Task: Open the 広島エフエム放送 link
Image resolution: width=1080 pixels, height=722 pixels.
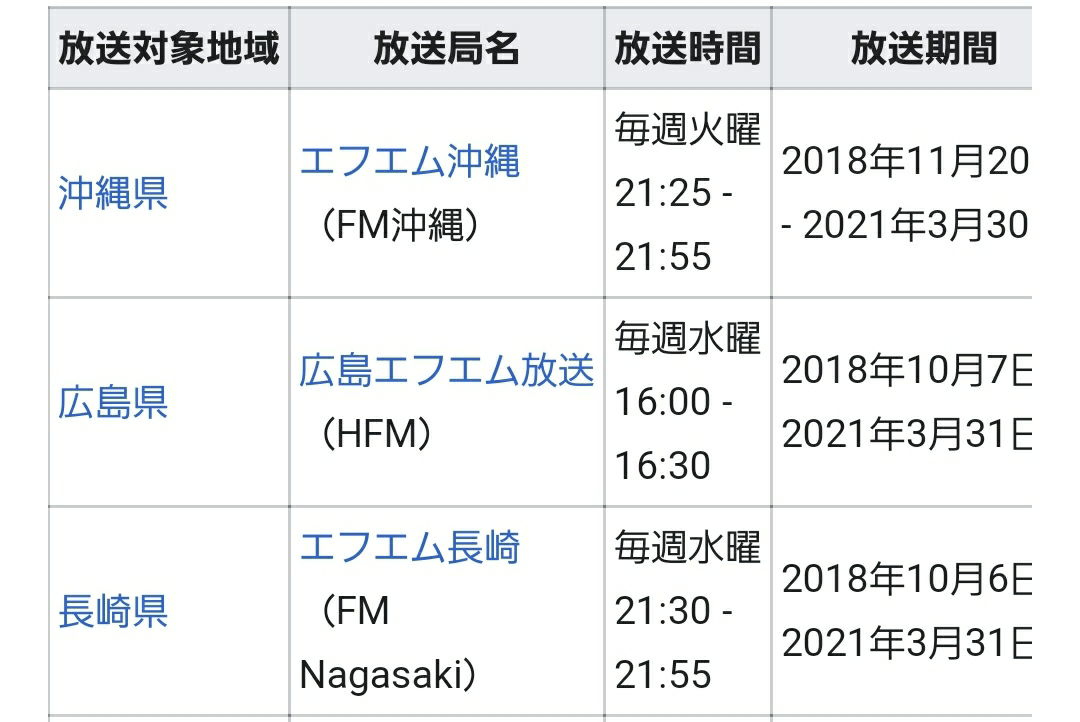Action: (446, 370)
